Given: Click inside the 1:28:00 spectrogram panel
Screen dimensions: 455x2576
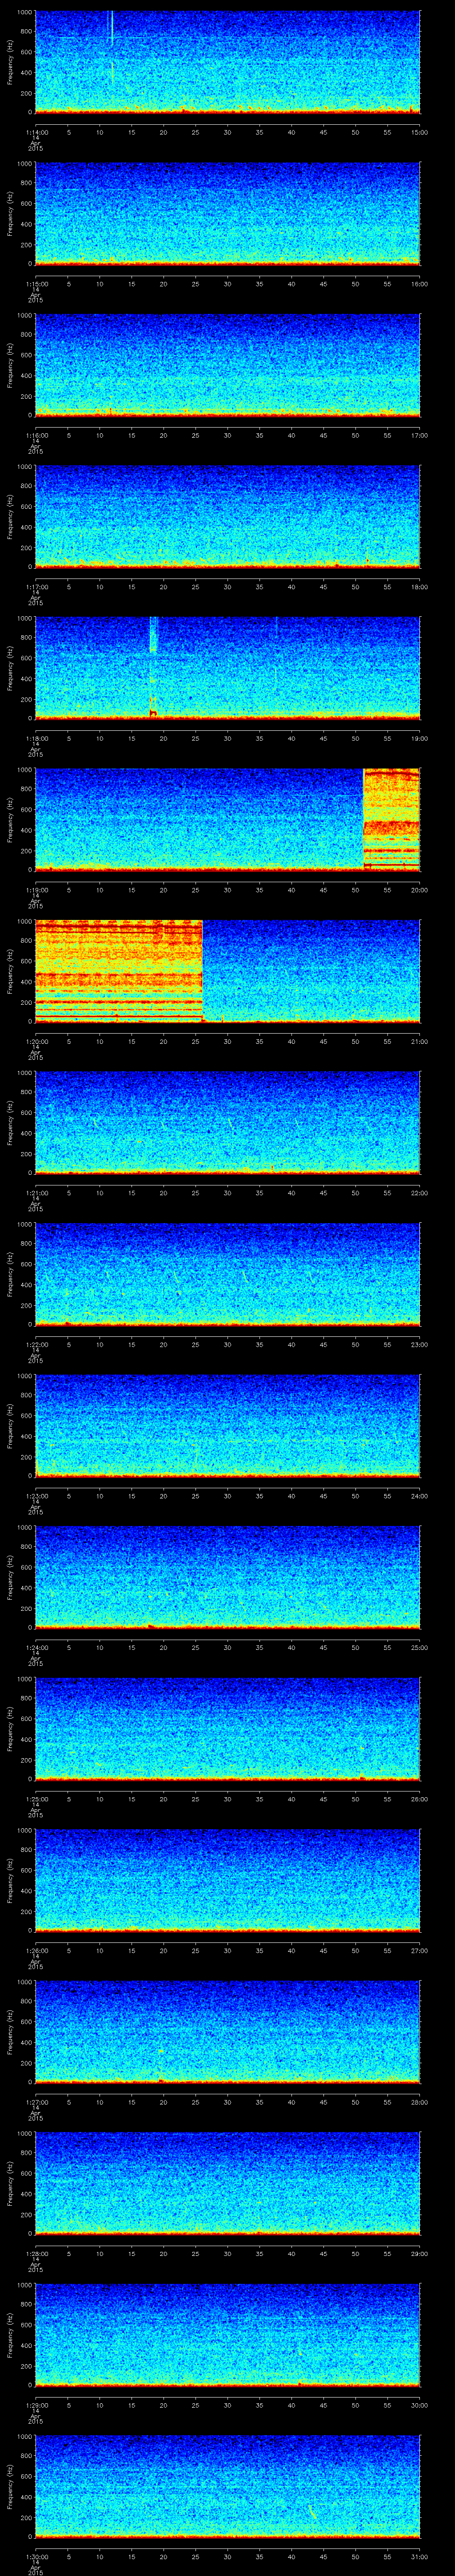Looking at the screenshot, I should (227, 2183).
